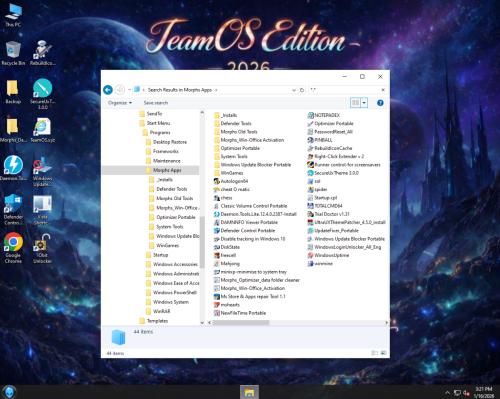Select Programs folder in tree
The width and height of the screenshot is (500, 399).
point(156,132)
